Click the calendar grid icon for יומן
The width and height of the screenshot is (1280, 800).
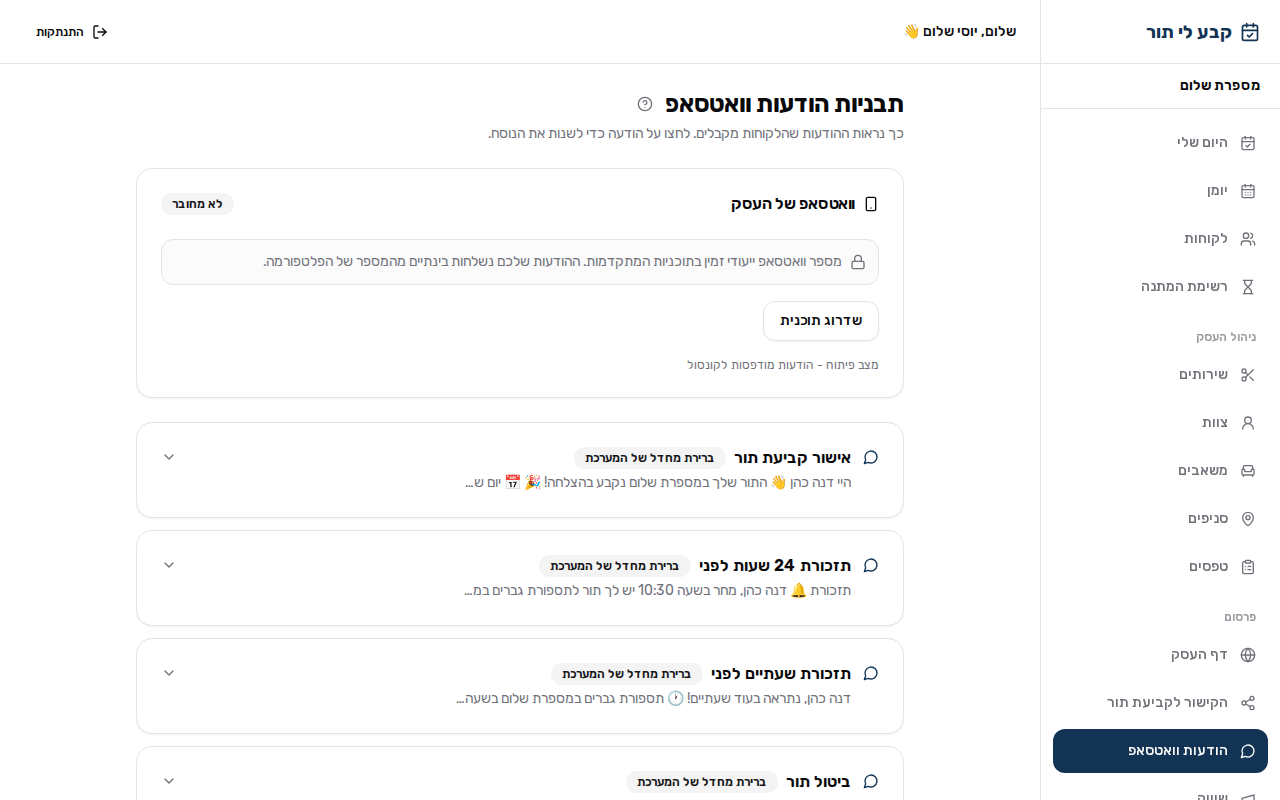pos(1248,191)
